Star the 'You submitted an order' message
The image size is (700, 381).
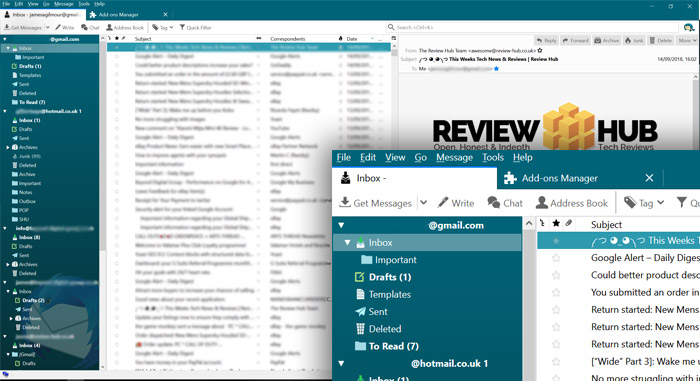point(556,293)
